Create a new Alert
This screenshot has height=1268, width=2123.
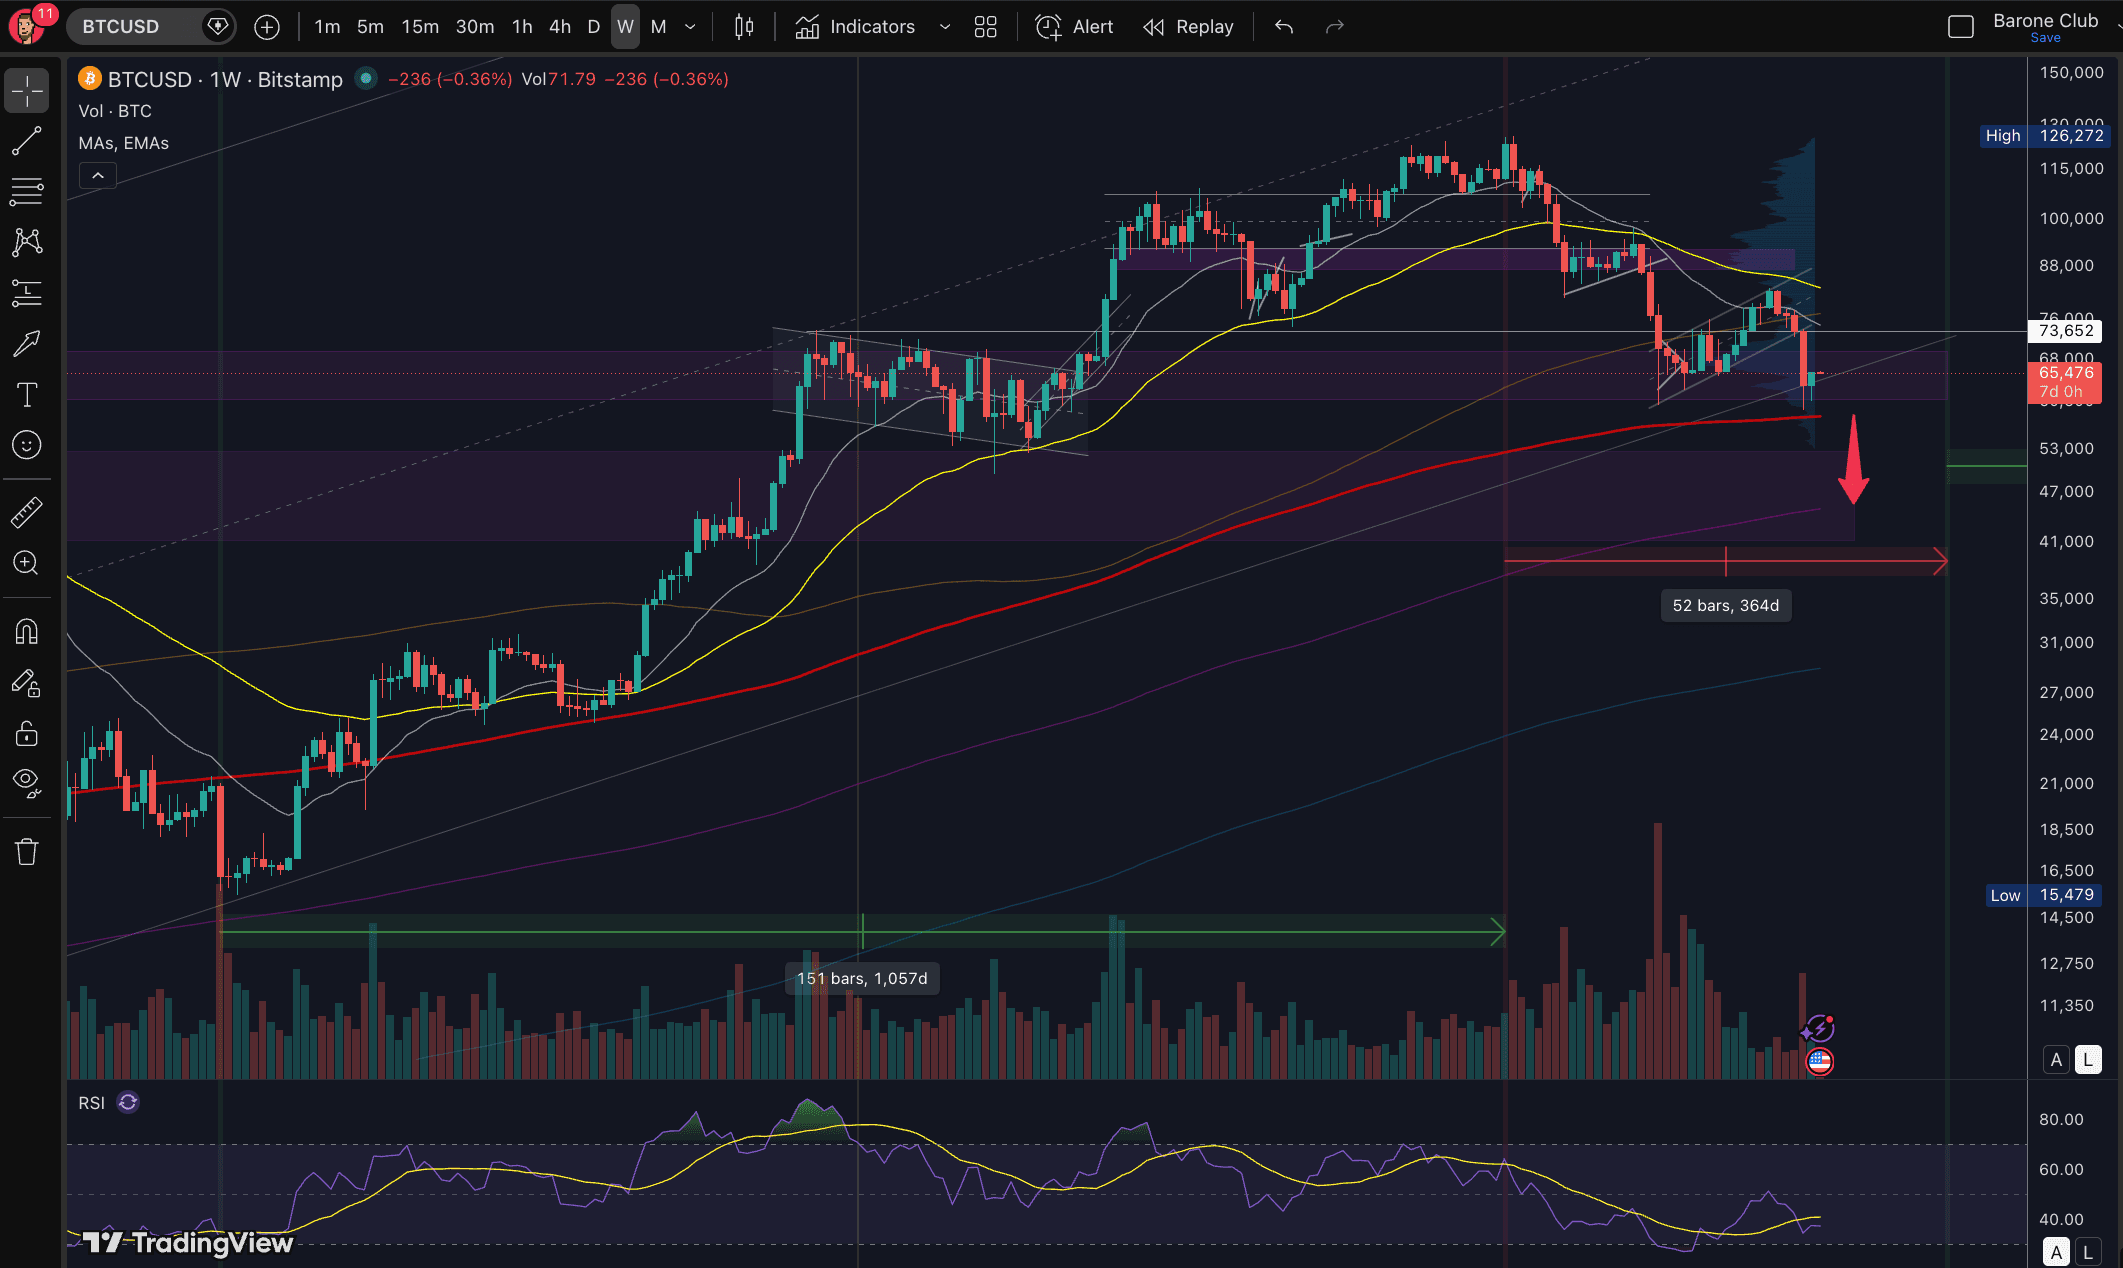(1075, 27)
